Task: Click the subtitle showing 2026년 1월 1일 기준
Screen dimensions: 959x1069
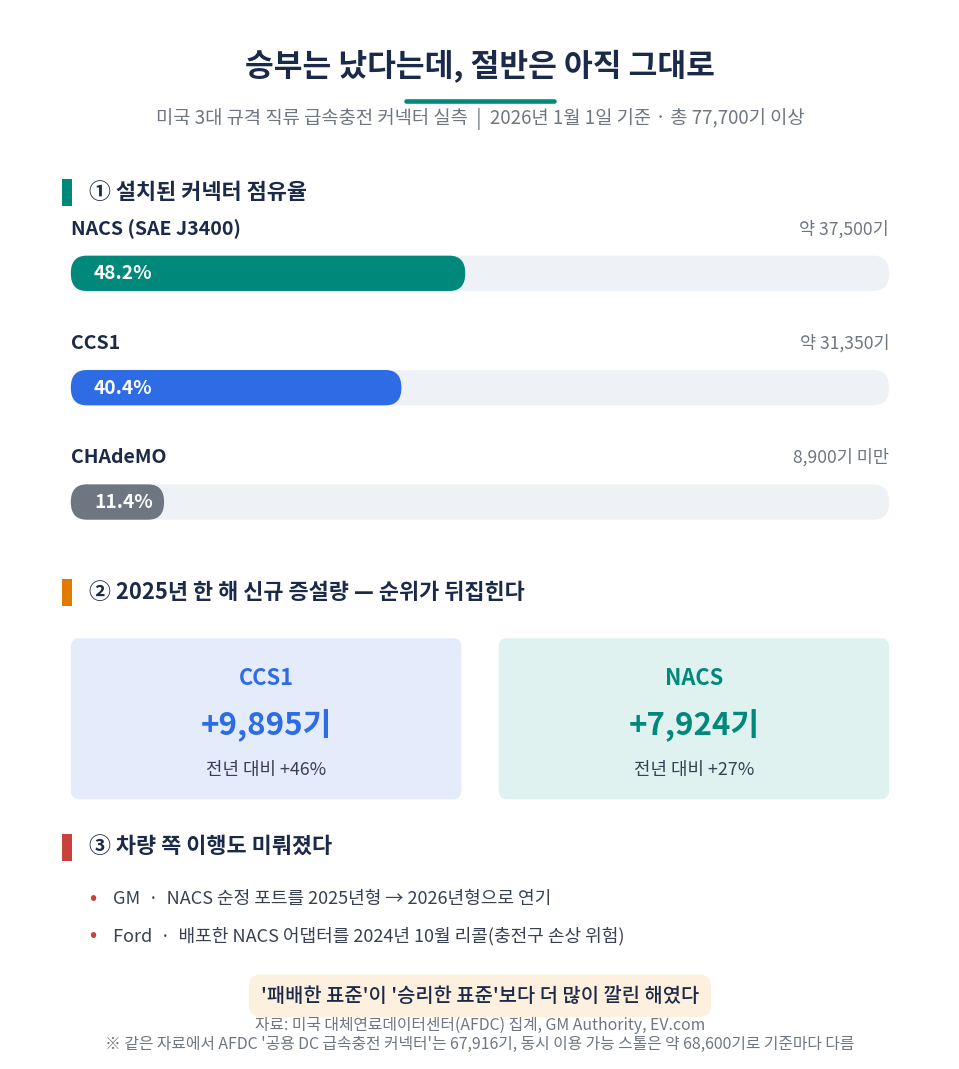Action: point(480,117)
